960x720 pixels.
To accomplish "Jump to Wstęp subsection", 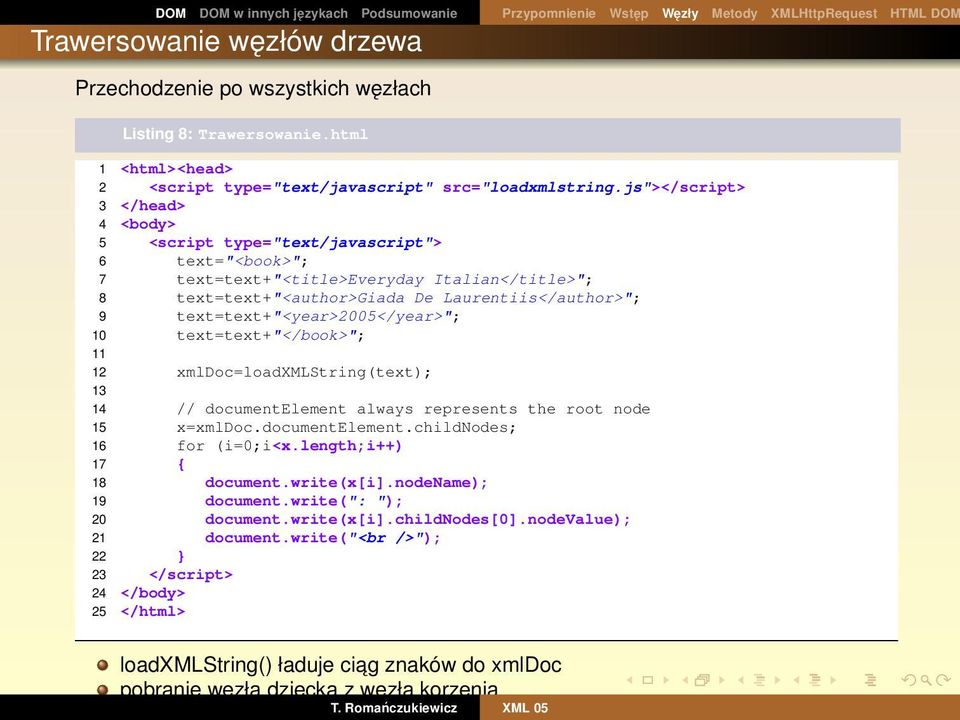I will click(629, 13).
